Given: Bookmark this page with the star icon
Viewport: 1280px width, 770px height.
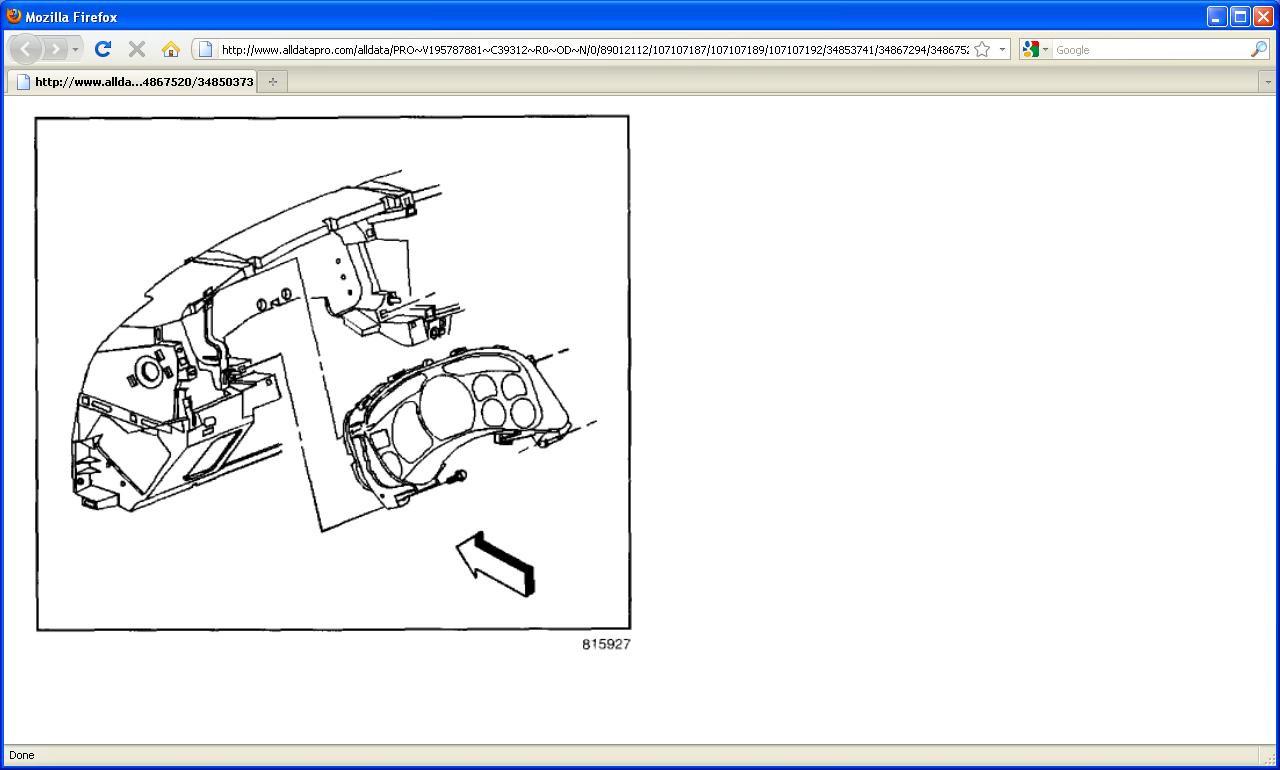Looking at the screenshot, I should (x=982, y=49).
